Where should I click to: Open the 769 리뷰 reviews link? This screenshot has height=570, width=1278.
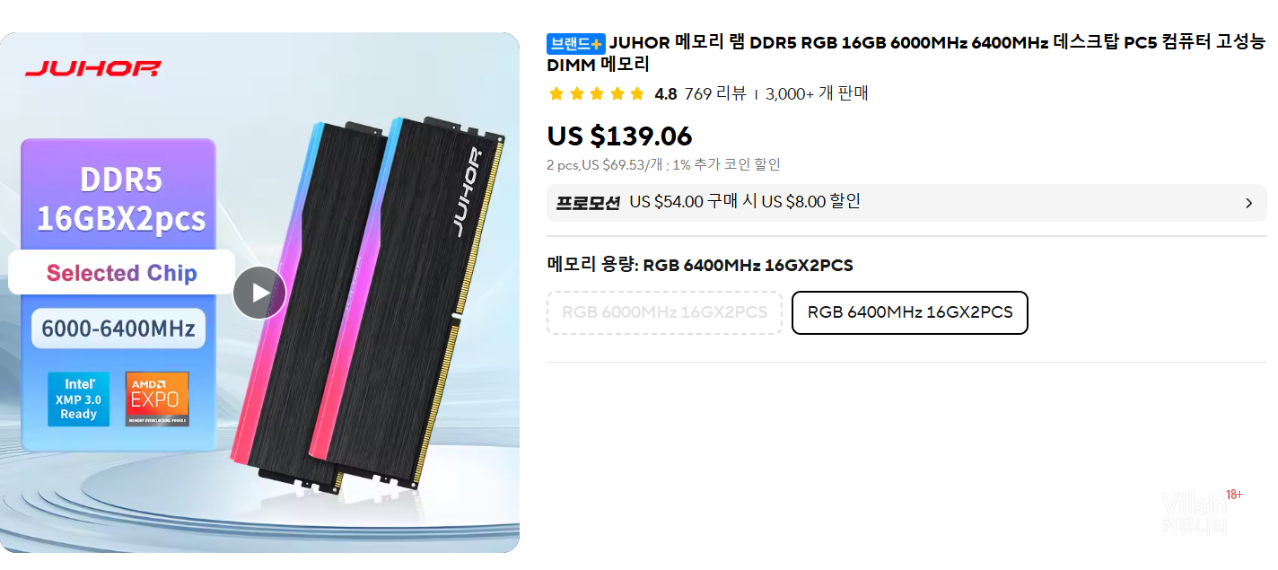click(x=715, y=94)
